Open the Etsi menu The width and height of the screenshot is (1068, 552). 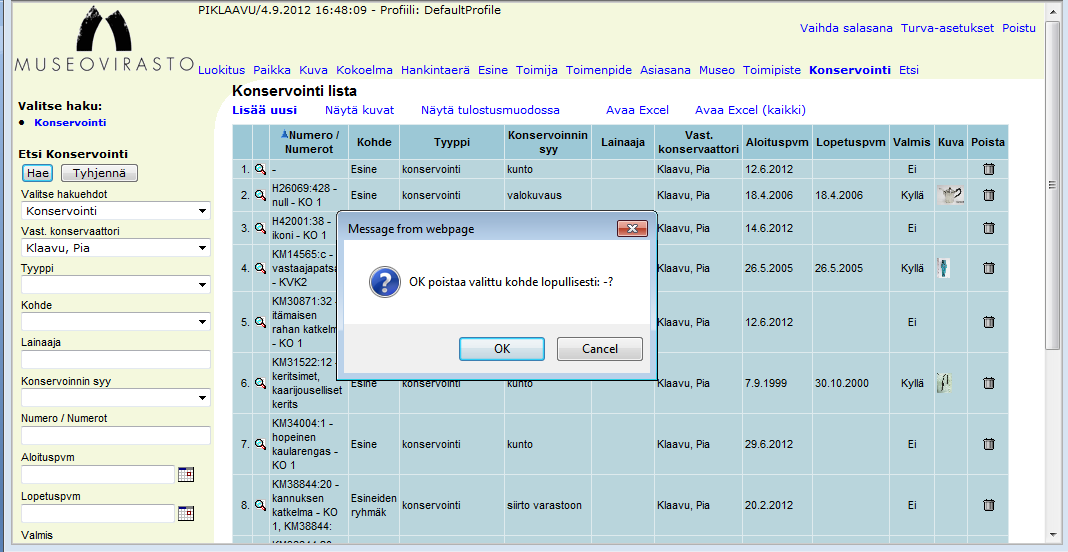click(909, 70)
